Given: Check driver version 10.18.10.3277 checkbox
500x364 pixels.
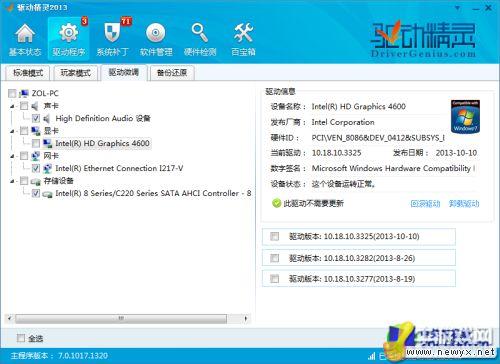Looking at the screenshot, I should (x=274, y=279).
